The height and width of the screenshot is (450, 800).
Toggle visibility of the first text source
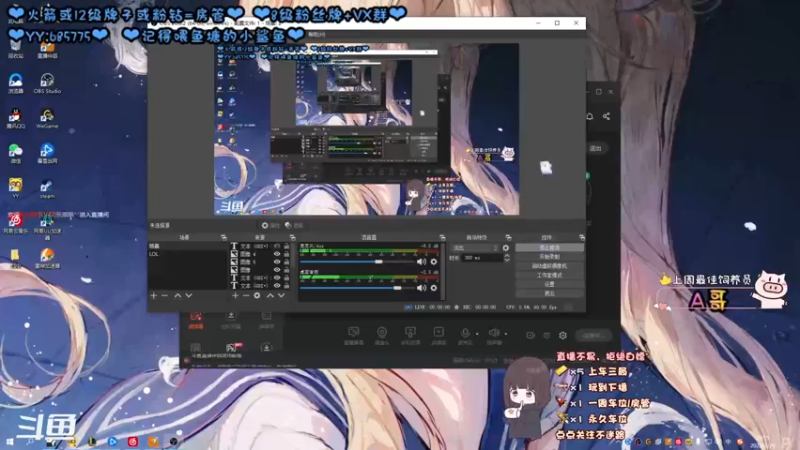[277, 246]
